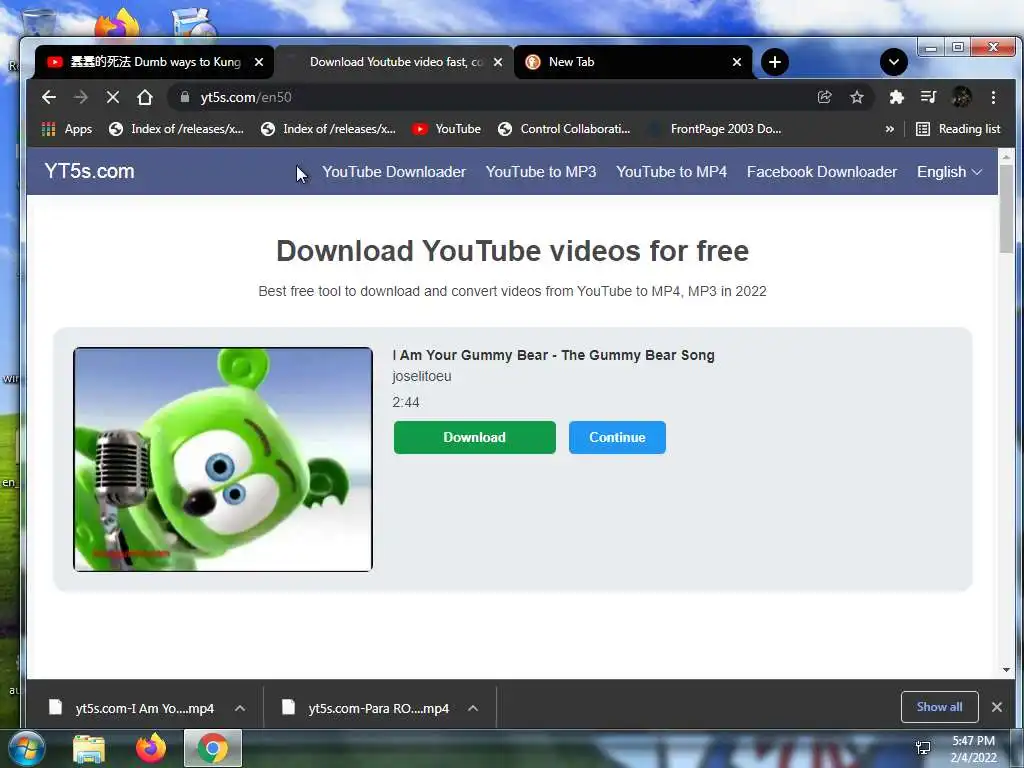The height and width of the screenshot is (768, 1024).
Task: Open YouTube to MP3 menu item
Action: tap(541, 172)
